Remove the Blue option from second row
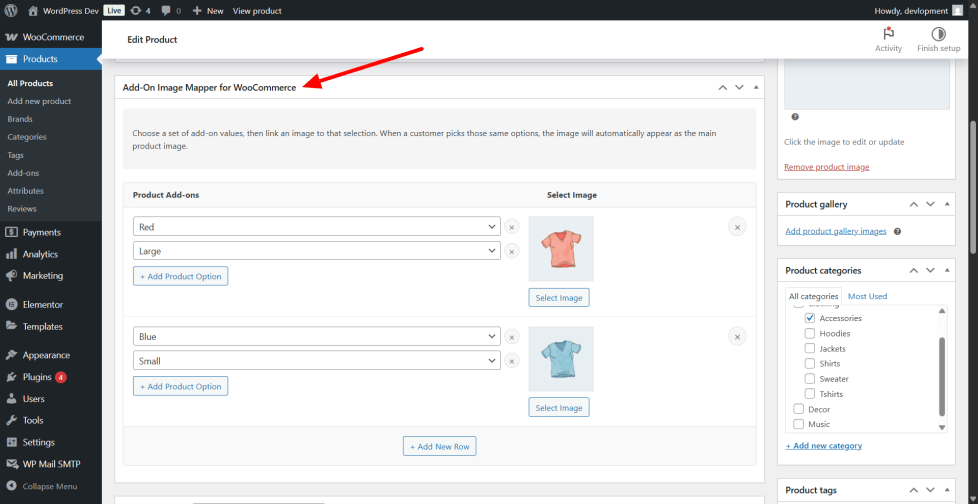The image size is (978, 504). click(x=512, y=337)
